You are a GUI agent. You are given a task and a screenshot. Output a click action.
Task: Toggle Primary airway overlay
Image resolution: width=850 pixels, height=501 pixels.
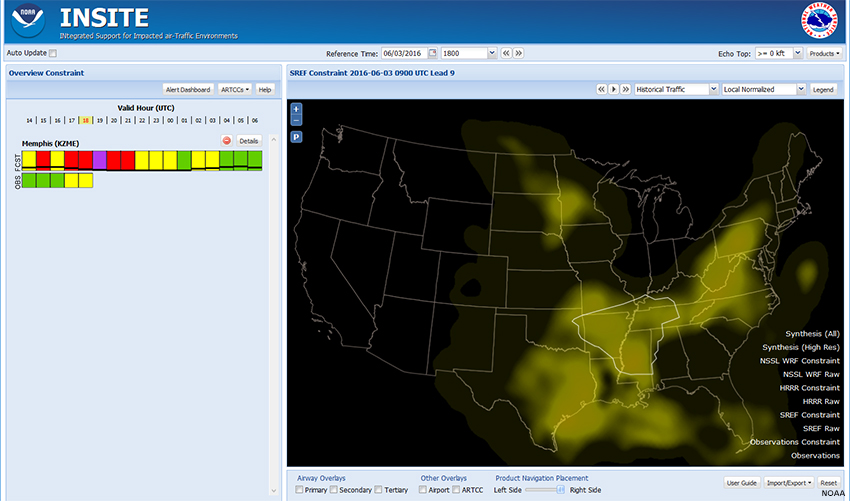(x=299, y=490)
